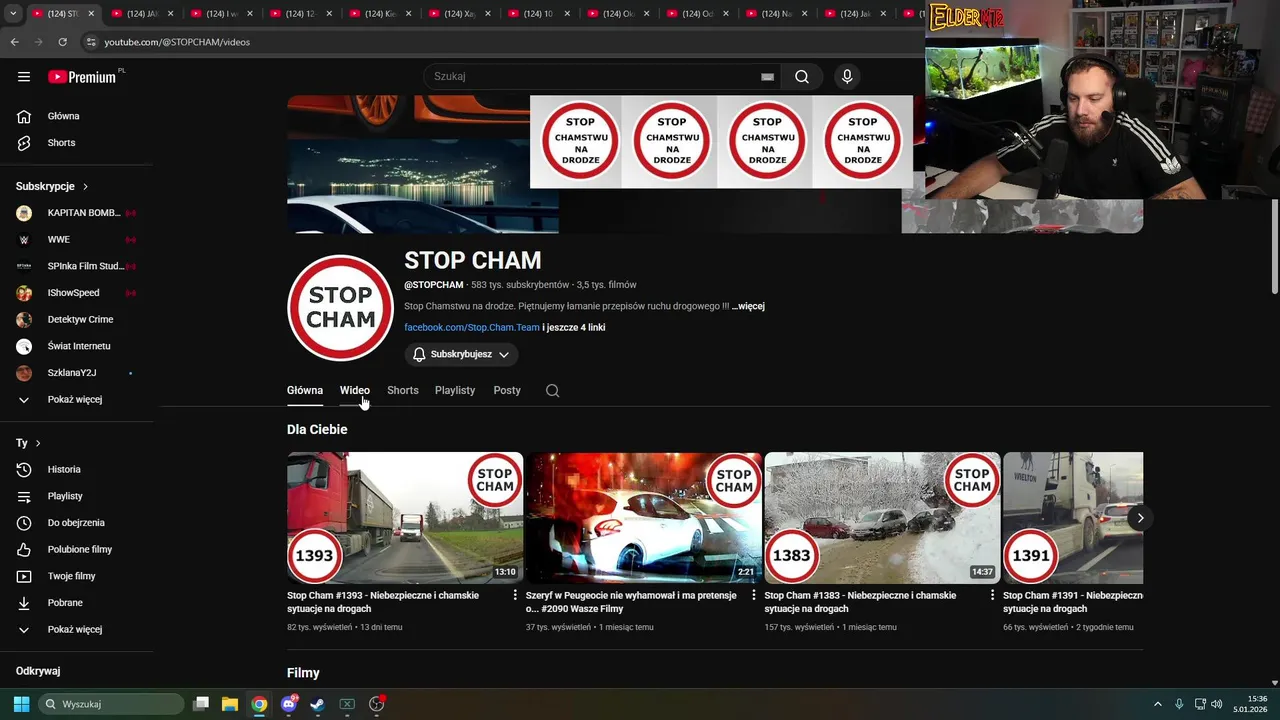Open the Windows Start menu
Screen dimensions: 1280x720
tap(21, 704)
